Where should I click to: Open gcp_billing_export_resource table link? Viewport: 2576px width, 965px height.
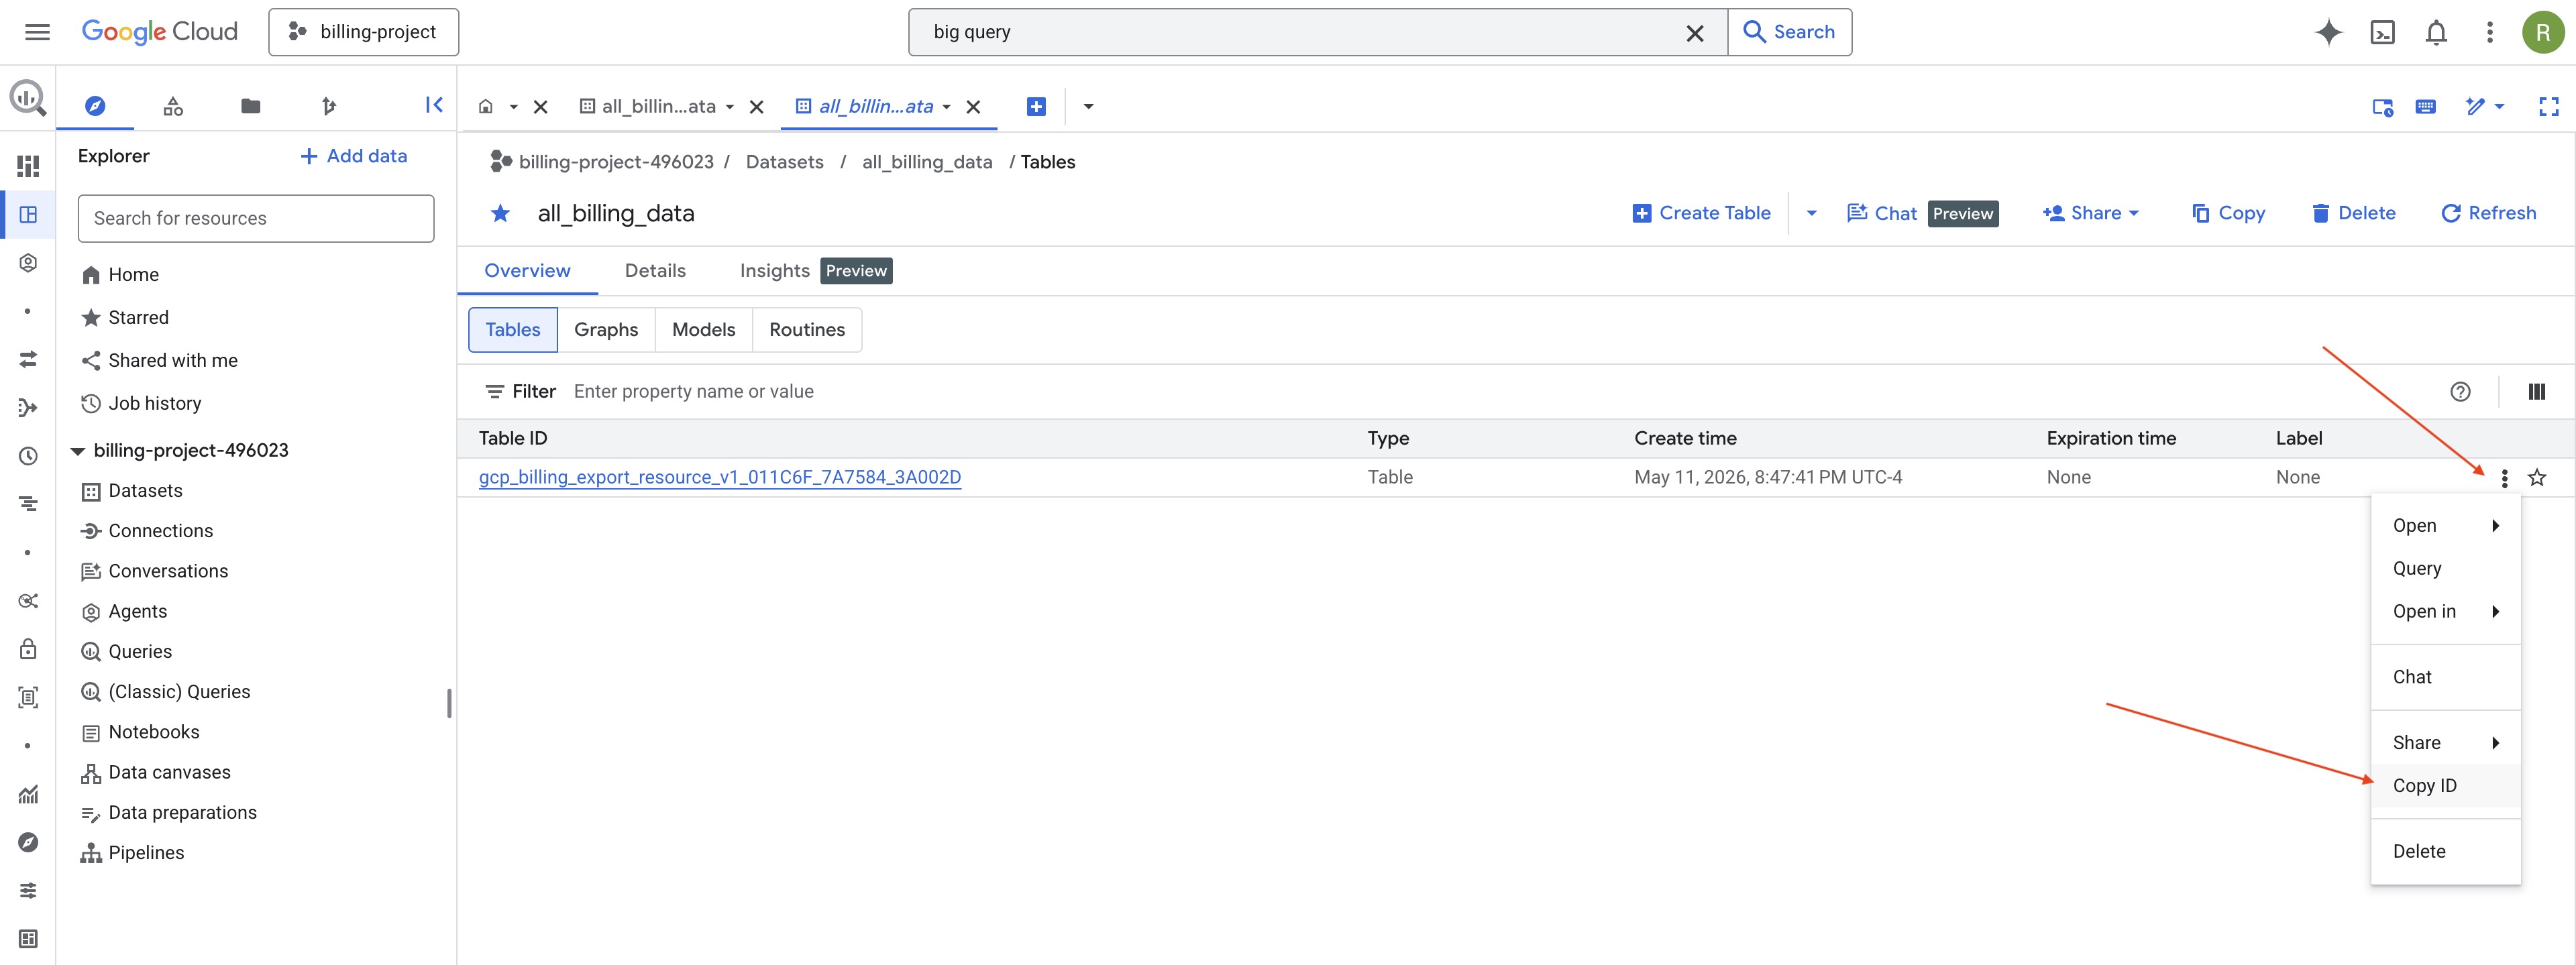[x=720, y=478]
